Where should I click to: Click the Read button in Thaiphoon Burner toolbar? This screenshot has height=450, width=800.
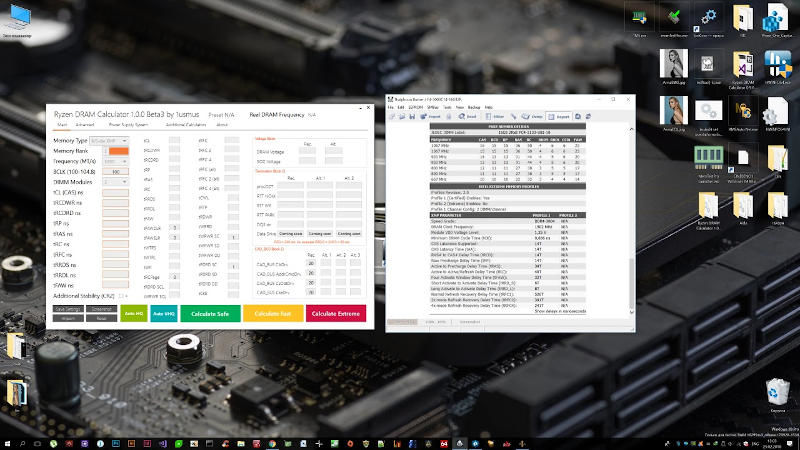point(467,117)
